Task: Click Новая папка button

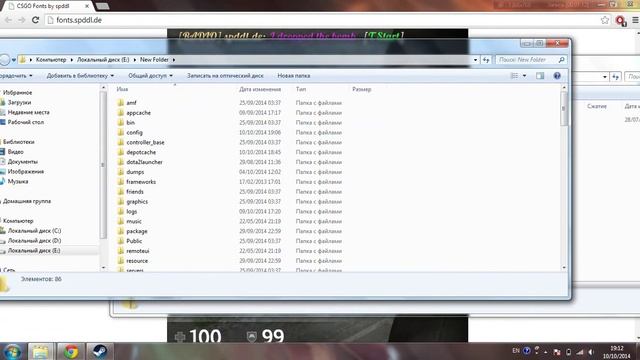Action: (293, 76)
